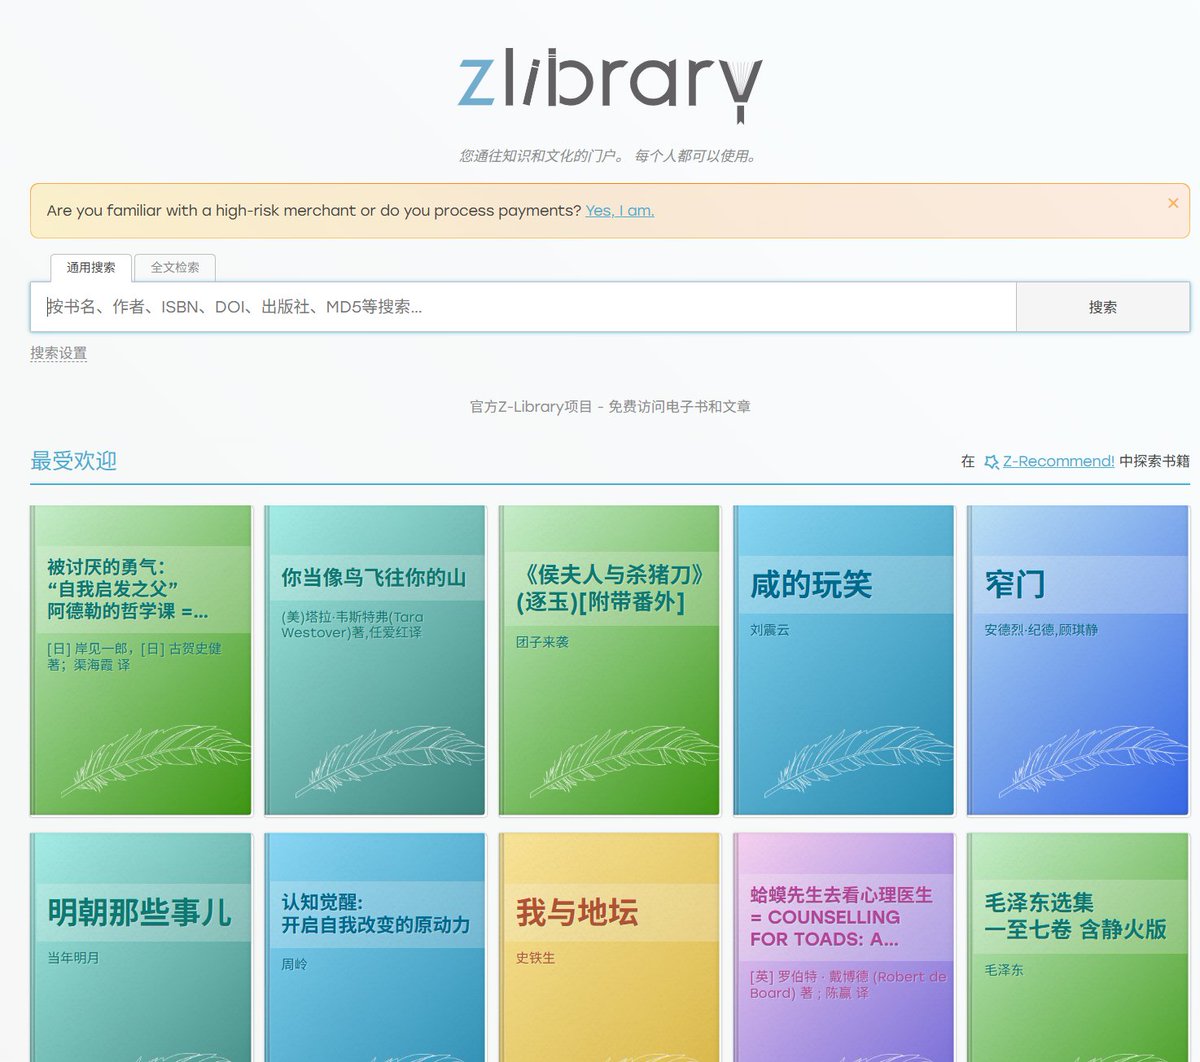The height and width of the screenshot is (1062, 1200).
Task: Open the 最受欢迎 section heading
Action: pyautogui.click(x=74, y=461)
